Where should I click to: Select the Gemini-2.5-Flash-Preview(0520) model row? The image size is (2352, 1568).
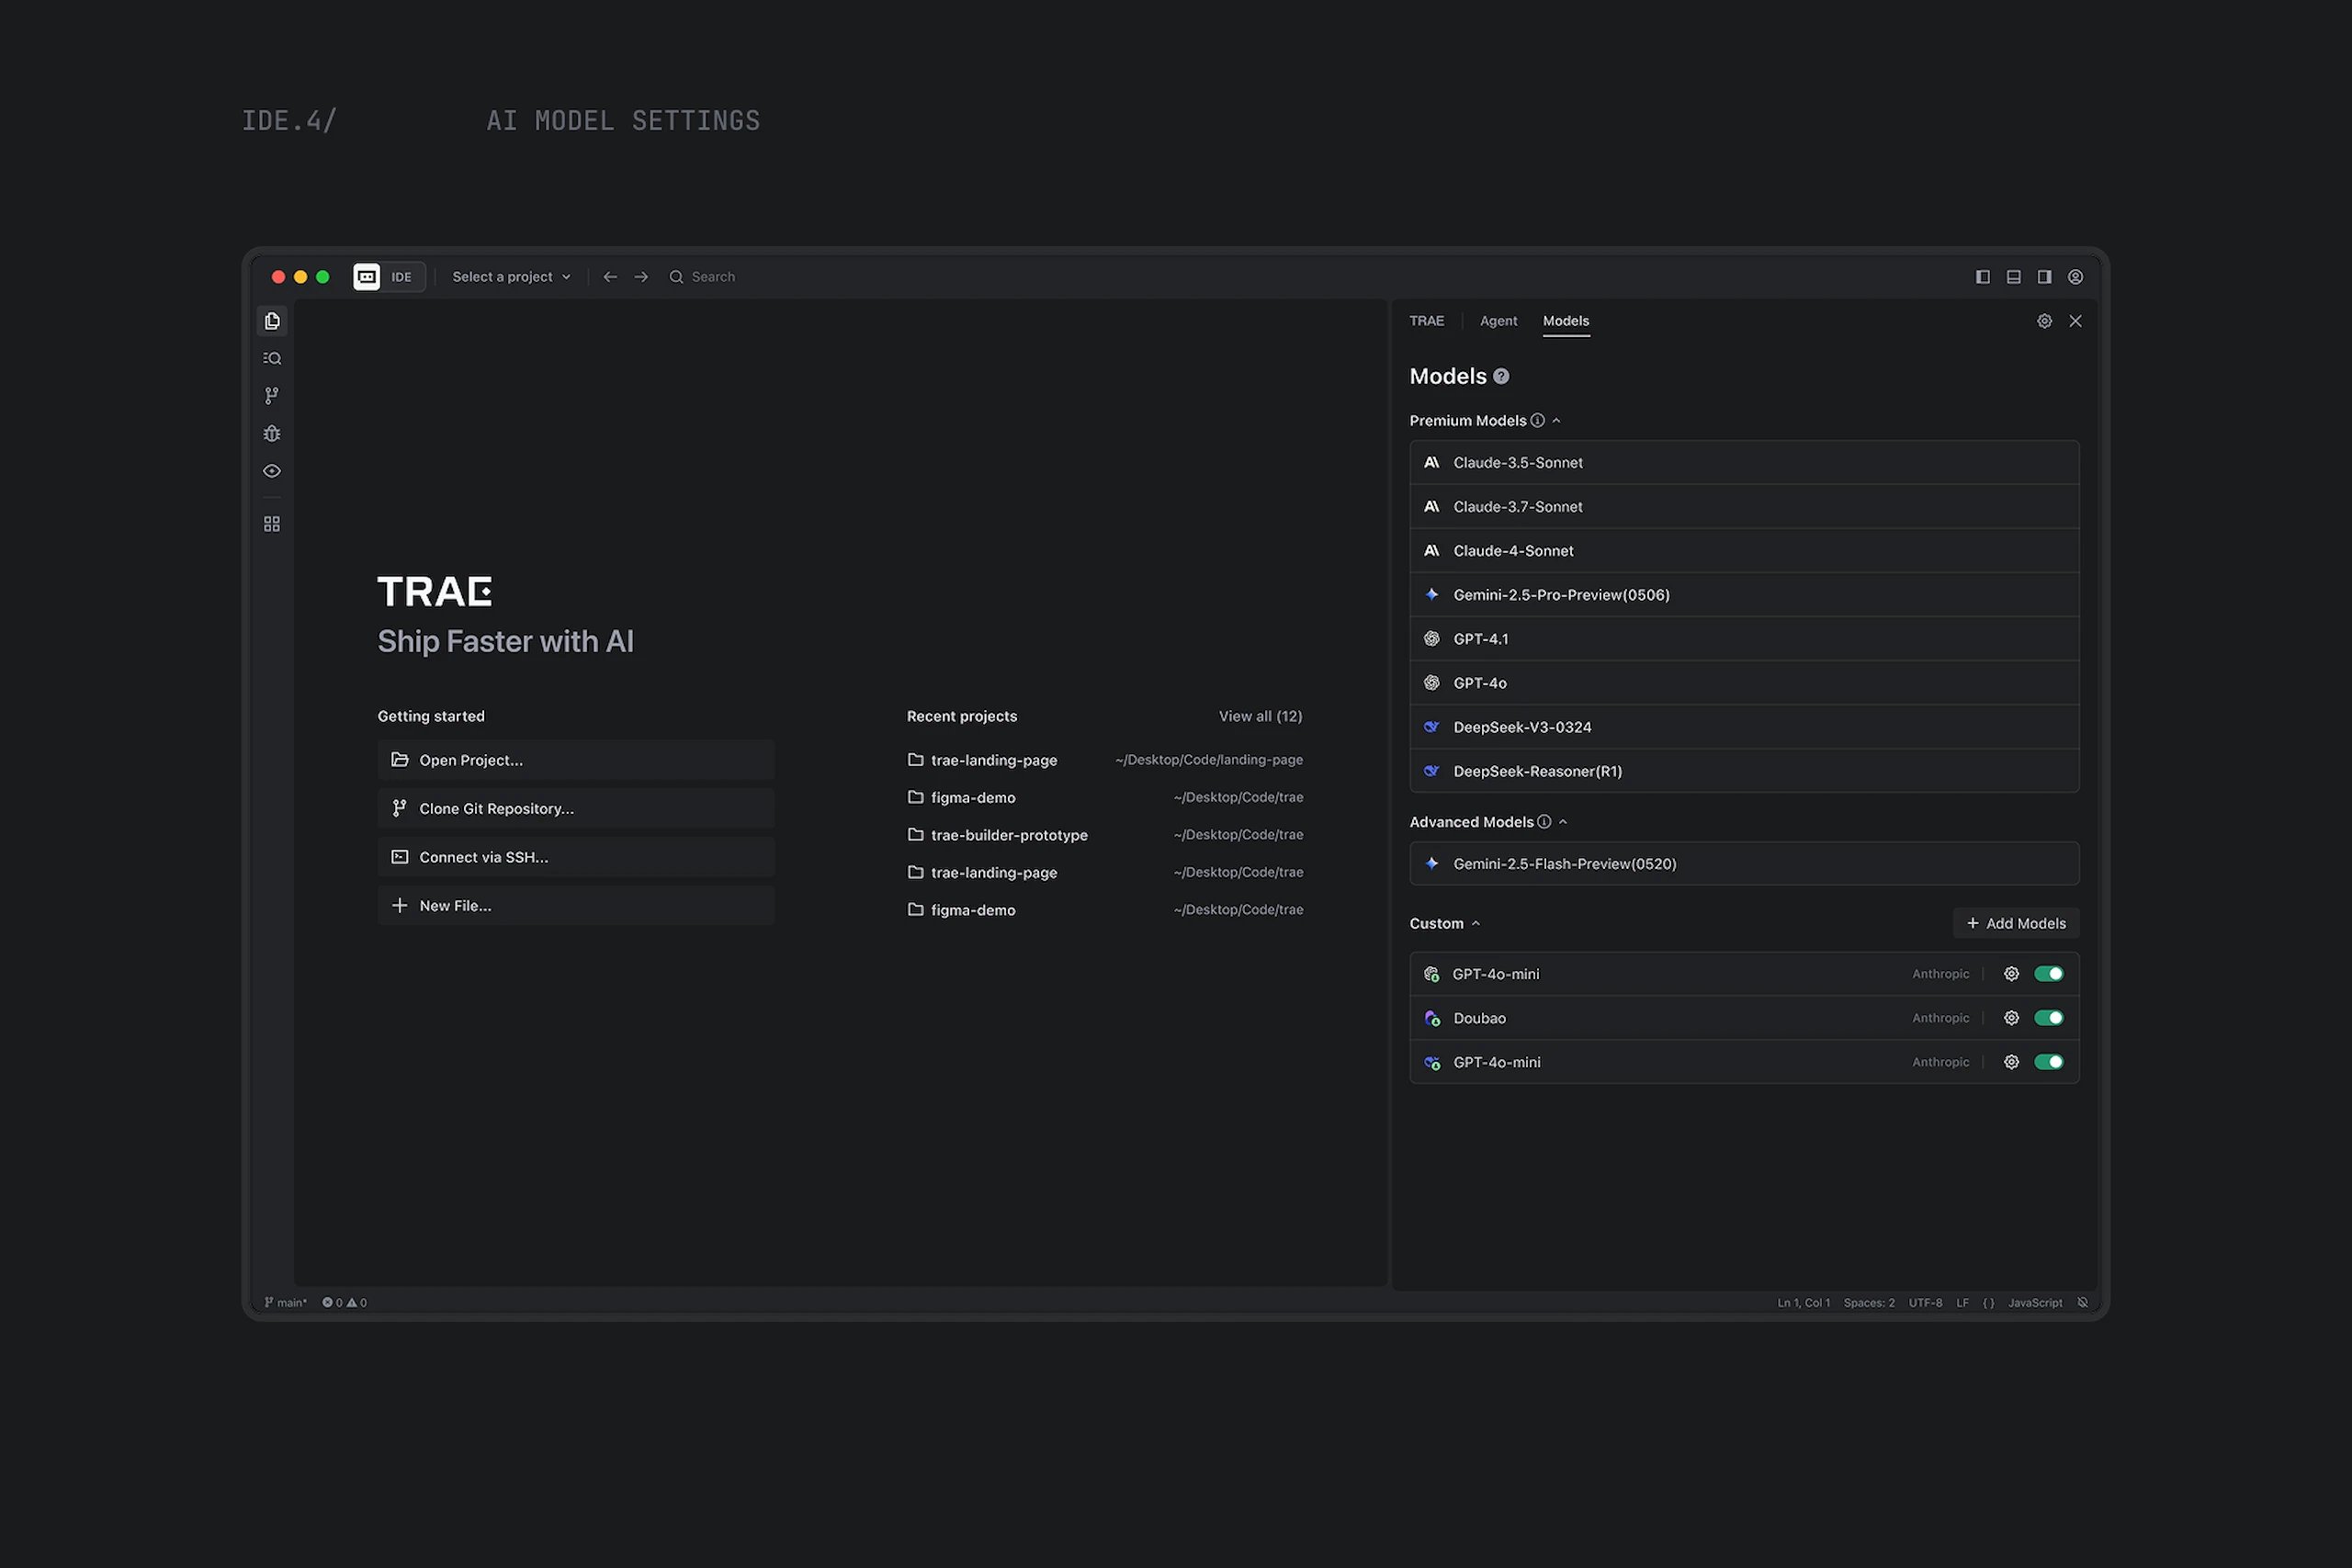click(x=1744, y=864)
